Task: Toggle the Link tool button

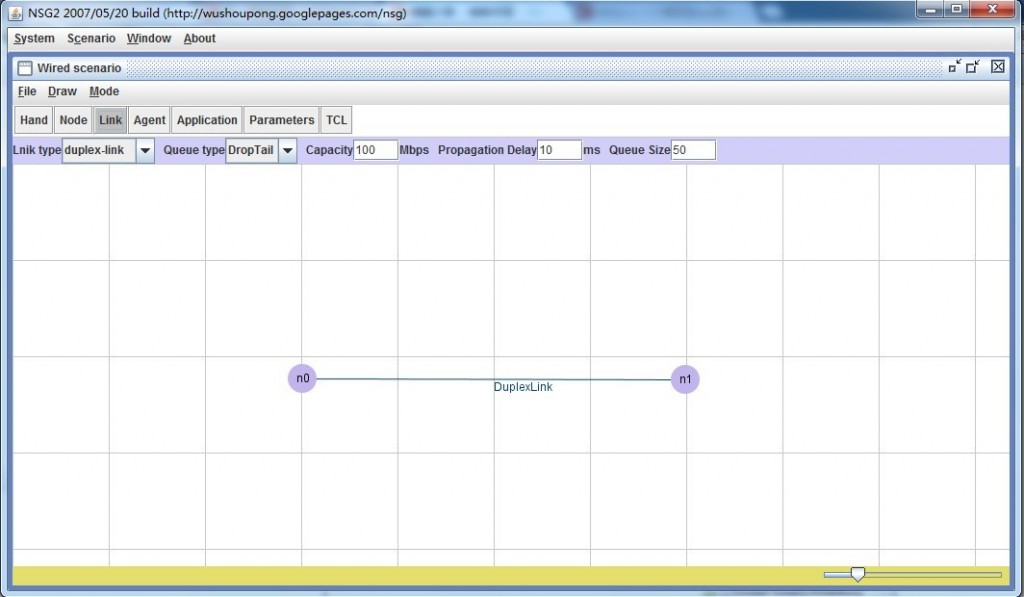Action: point(110,120)
